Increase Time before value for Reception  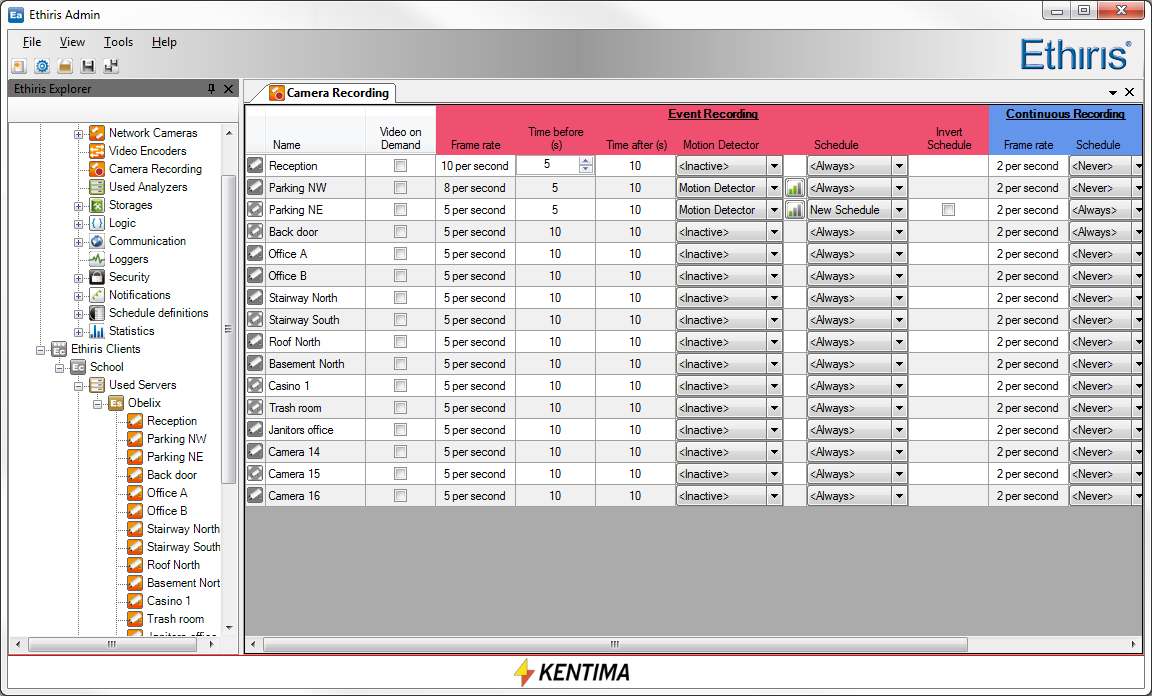point(586,162)
